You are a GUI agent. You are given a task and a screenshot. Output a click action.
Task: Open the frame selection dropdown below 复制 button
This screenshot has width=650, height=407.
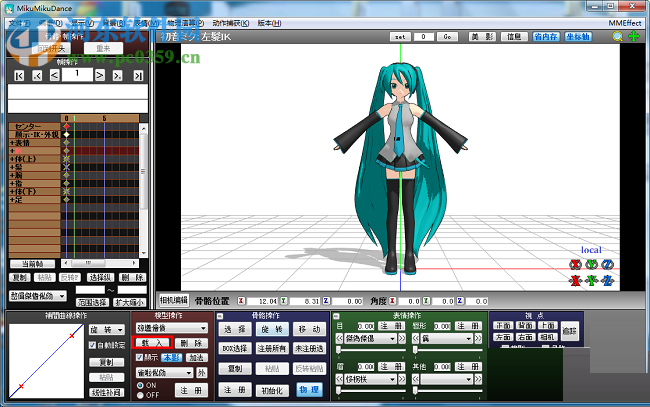tap(38, 296)
